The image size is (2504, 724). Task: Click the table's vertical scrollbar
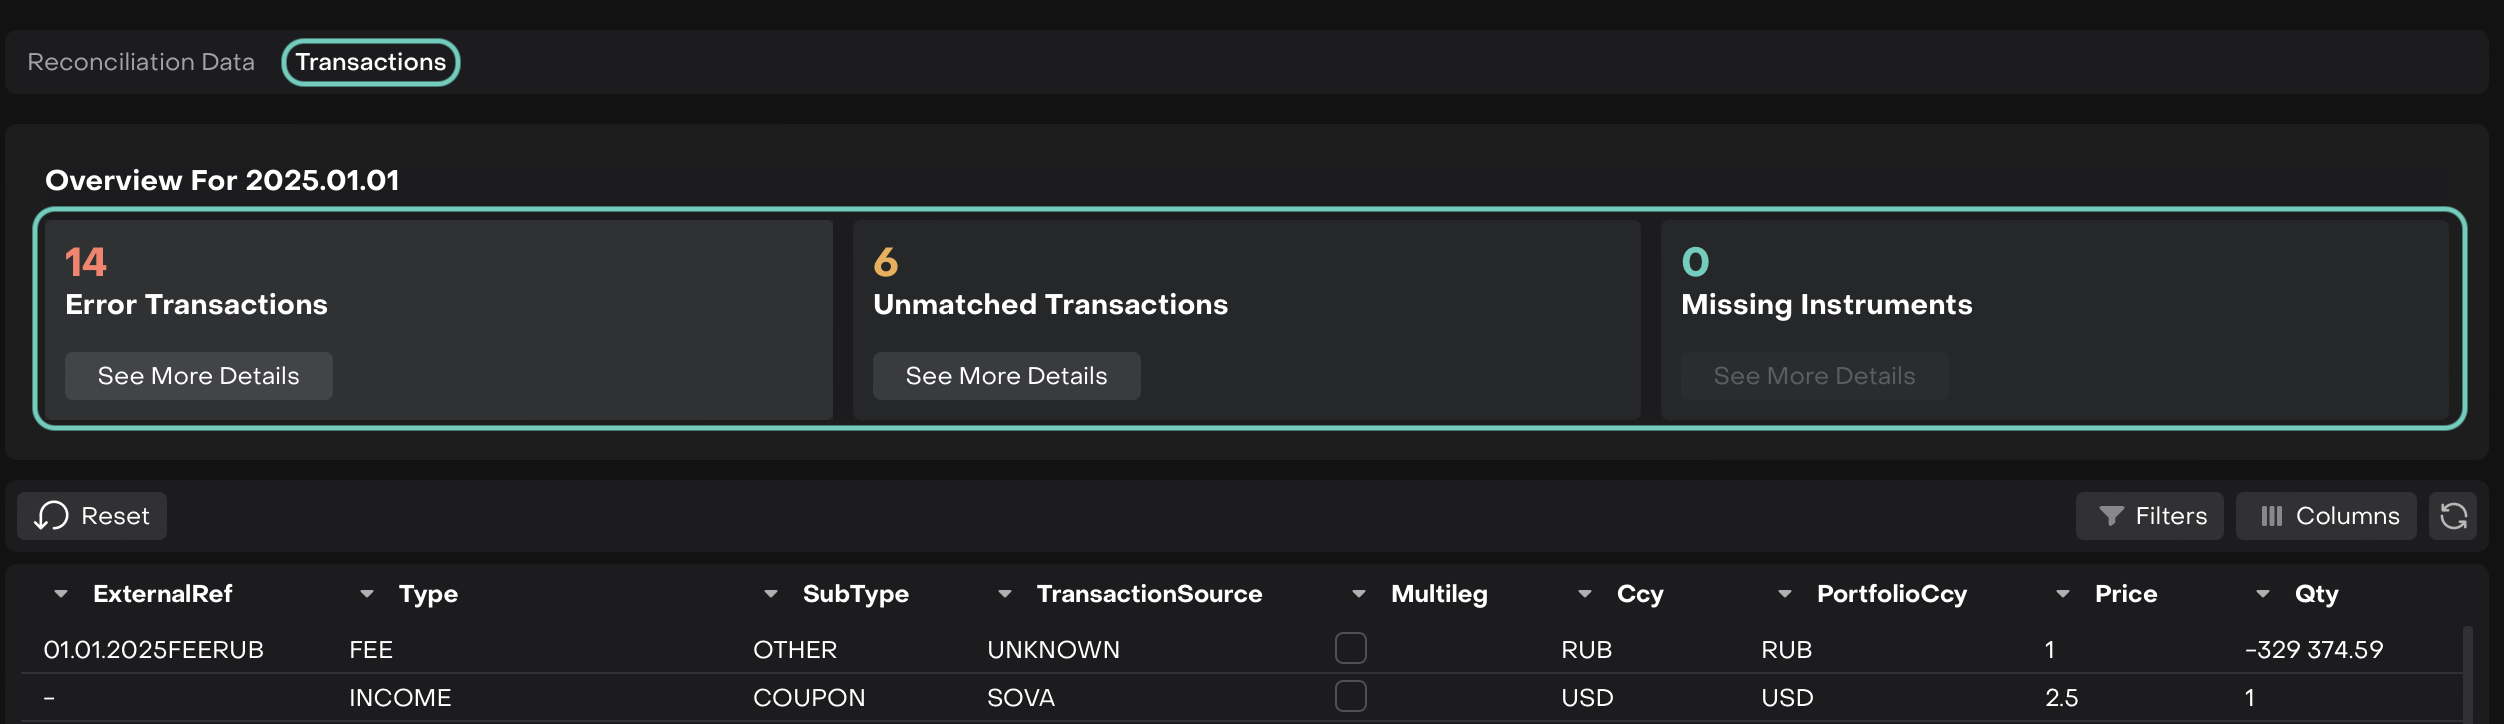point(2468,675)
